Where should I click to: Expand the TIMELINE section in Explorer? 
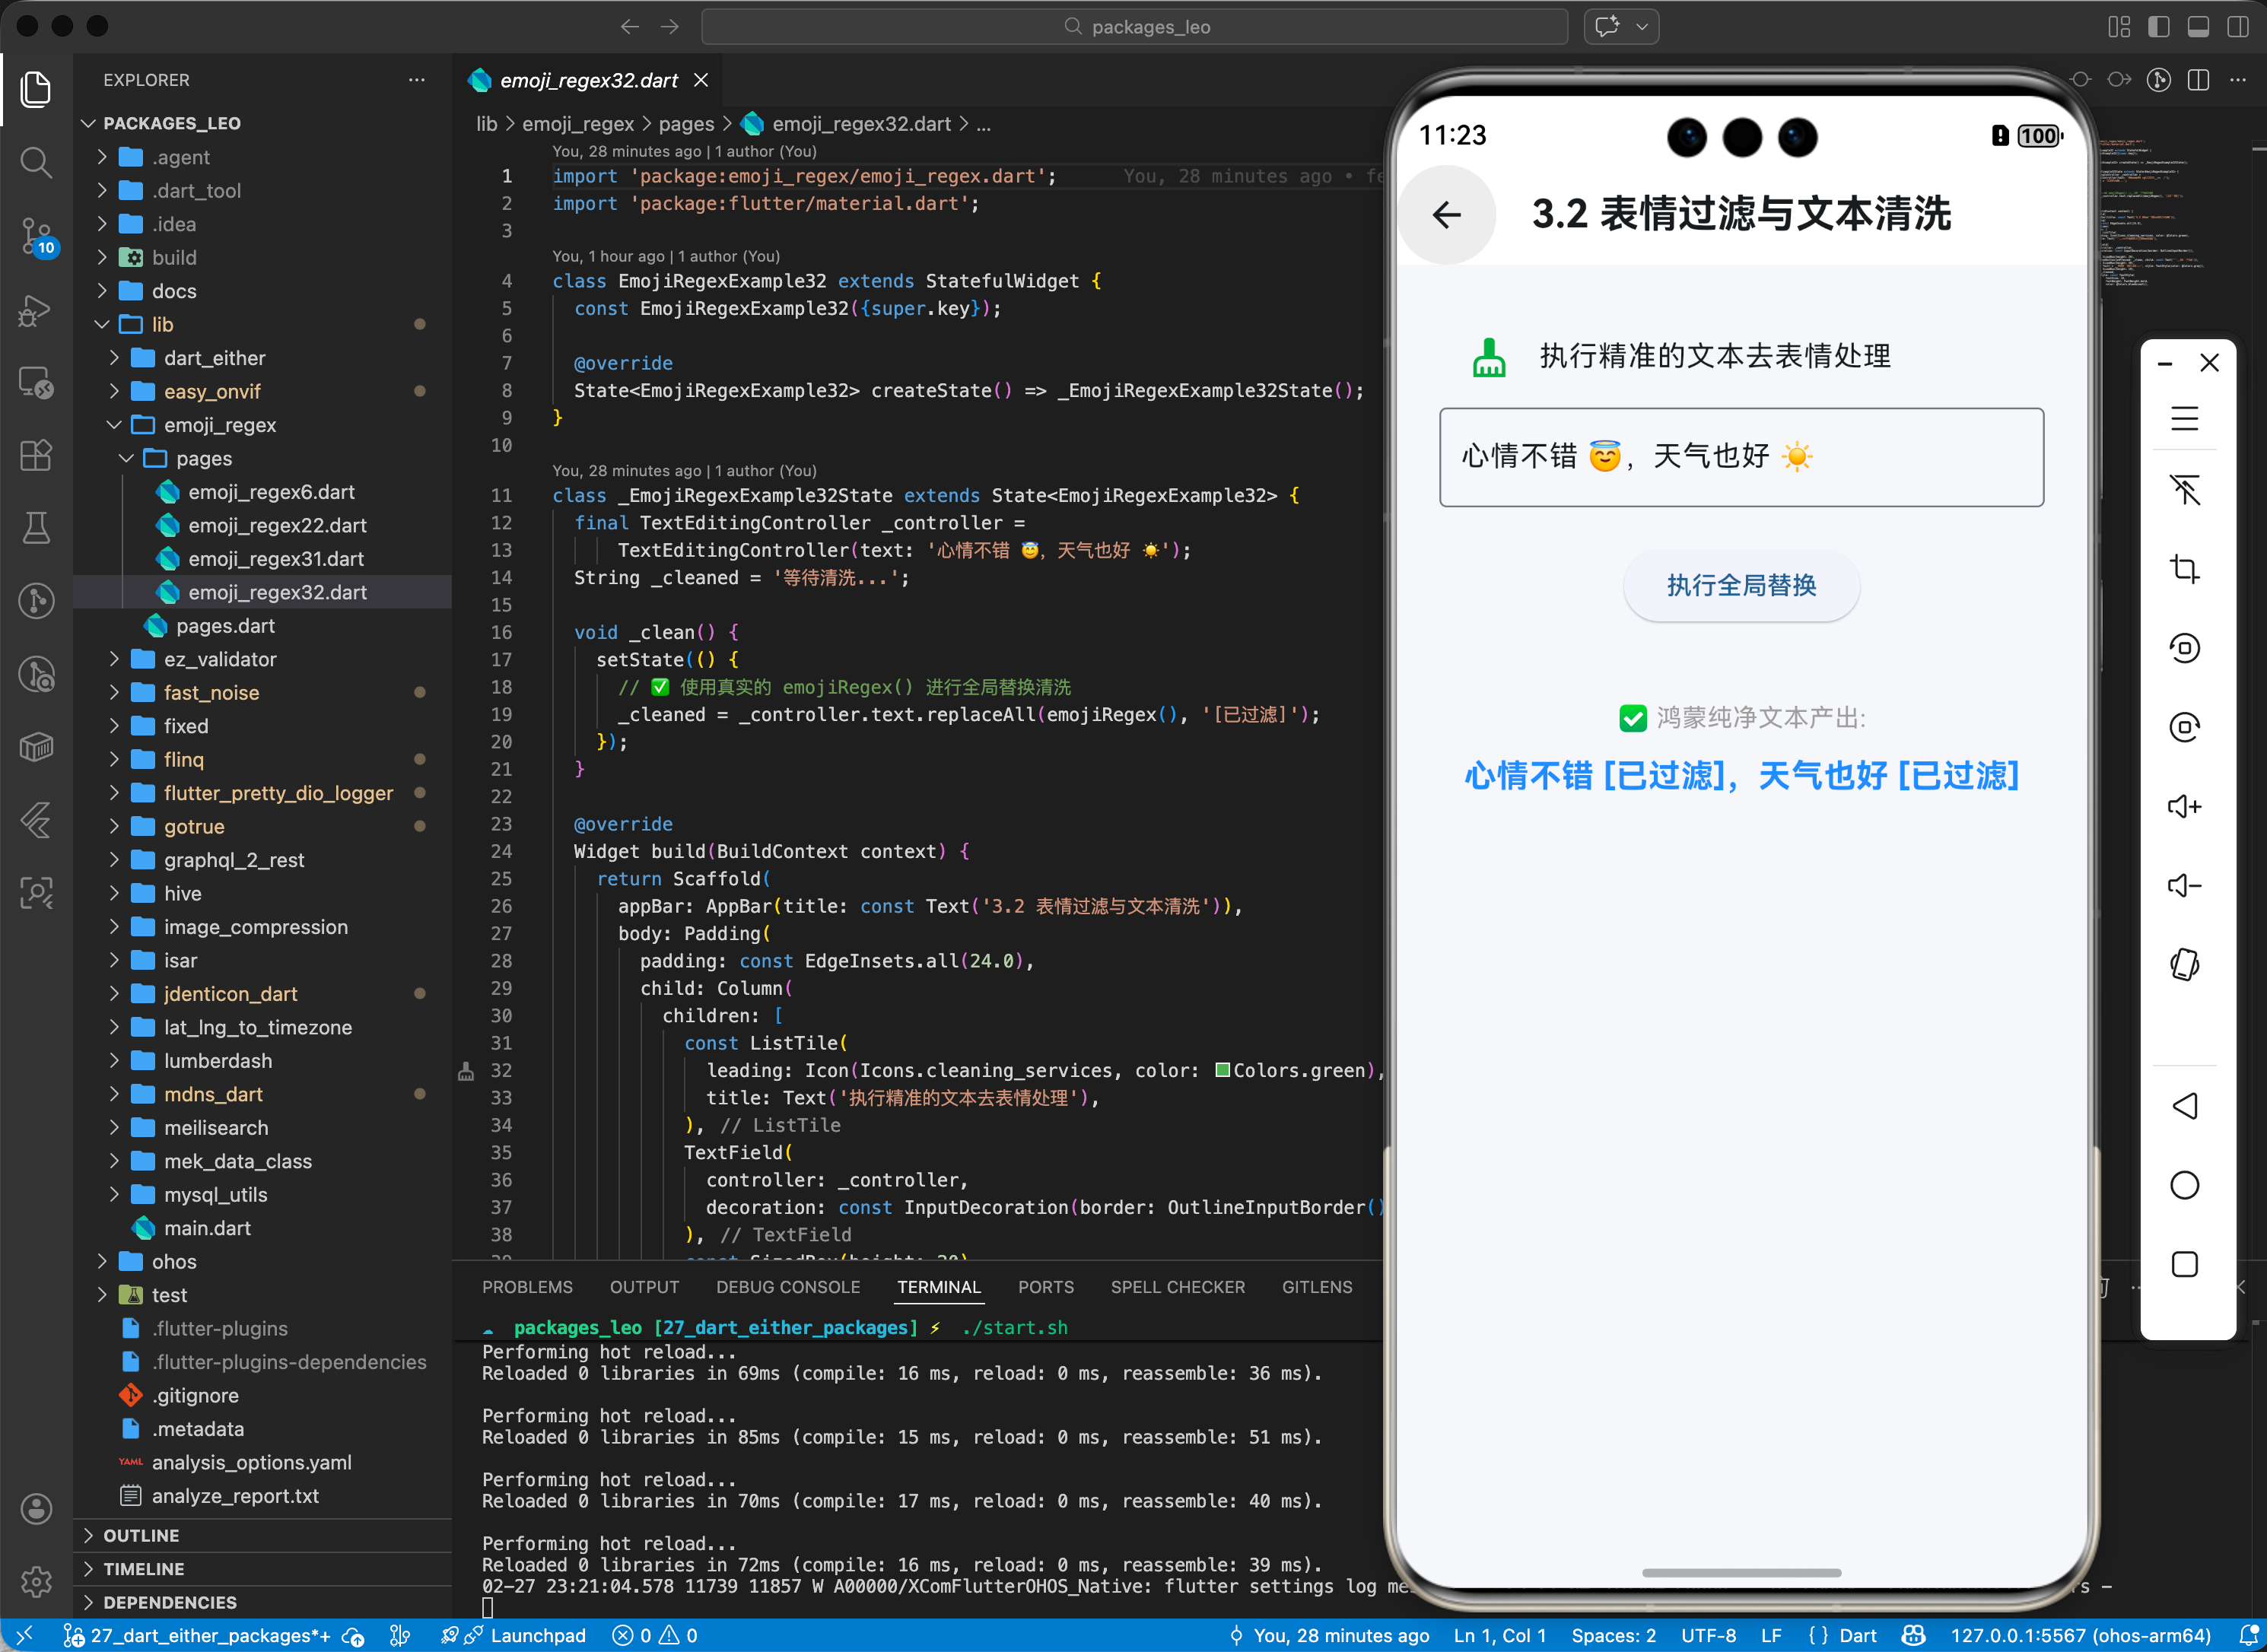(145, 1568)
